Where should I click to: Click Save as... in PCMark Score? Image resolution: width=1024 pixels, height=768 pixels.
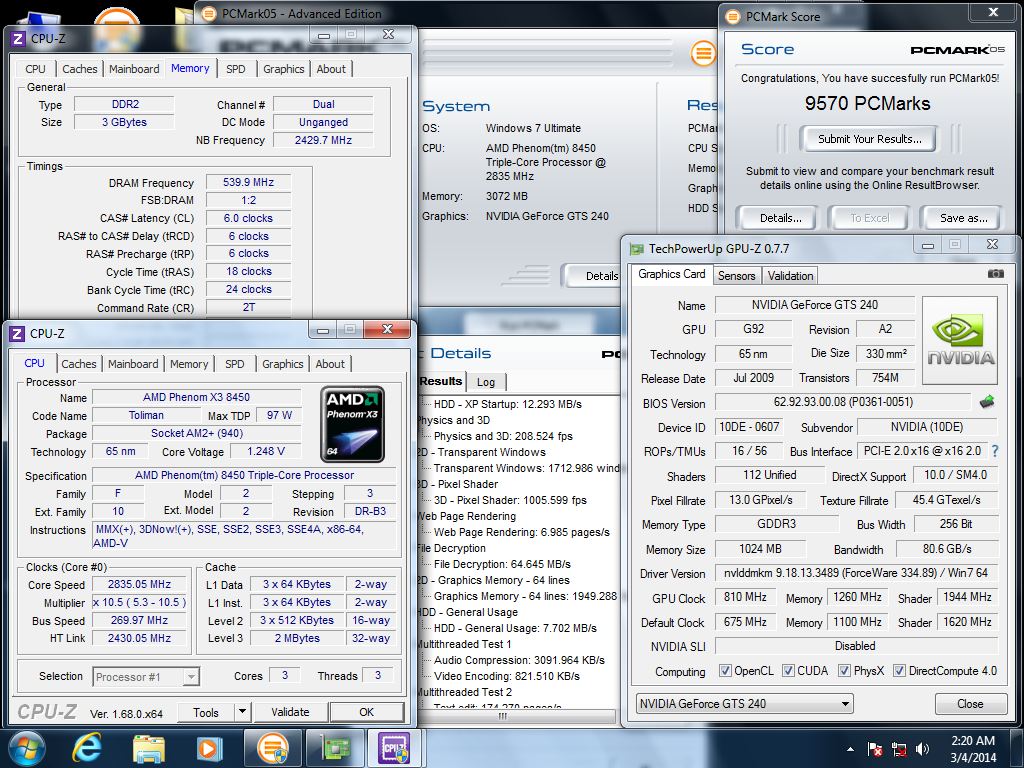tap(963, 218)
